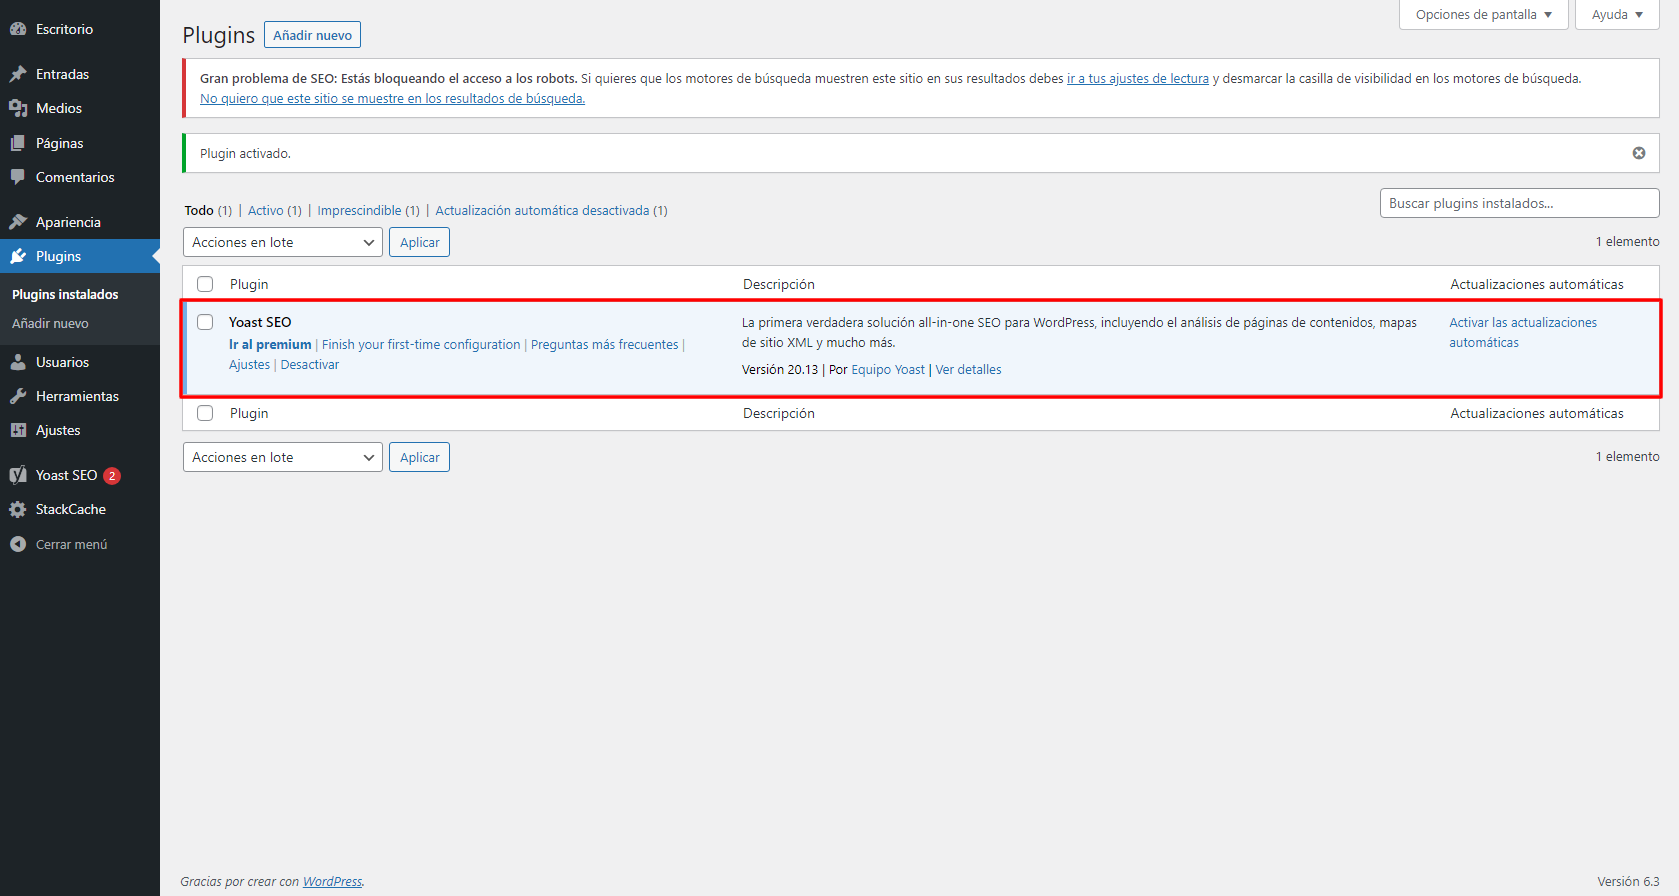Screen dimensions: 1679x896
Task: Click 'No quiero que este sitio se muestre' link
Action: pos(392,98)
